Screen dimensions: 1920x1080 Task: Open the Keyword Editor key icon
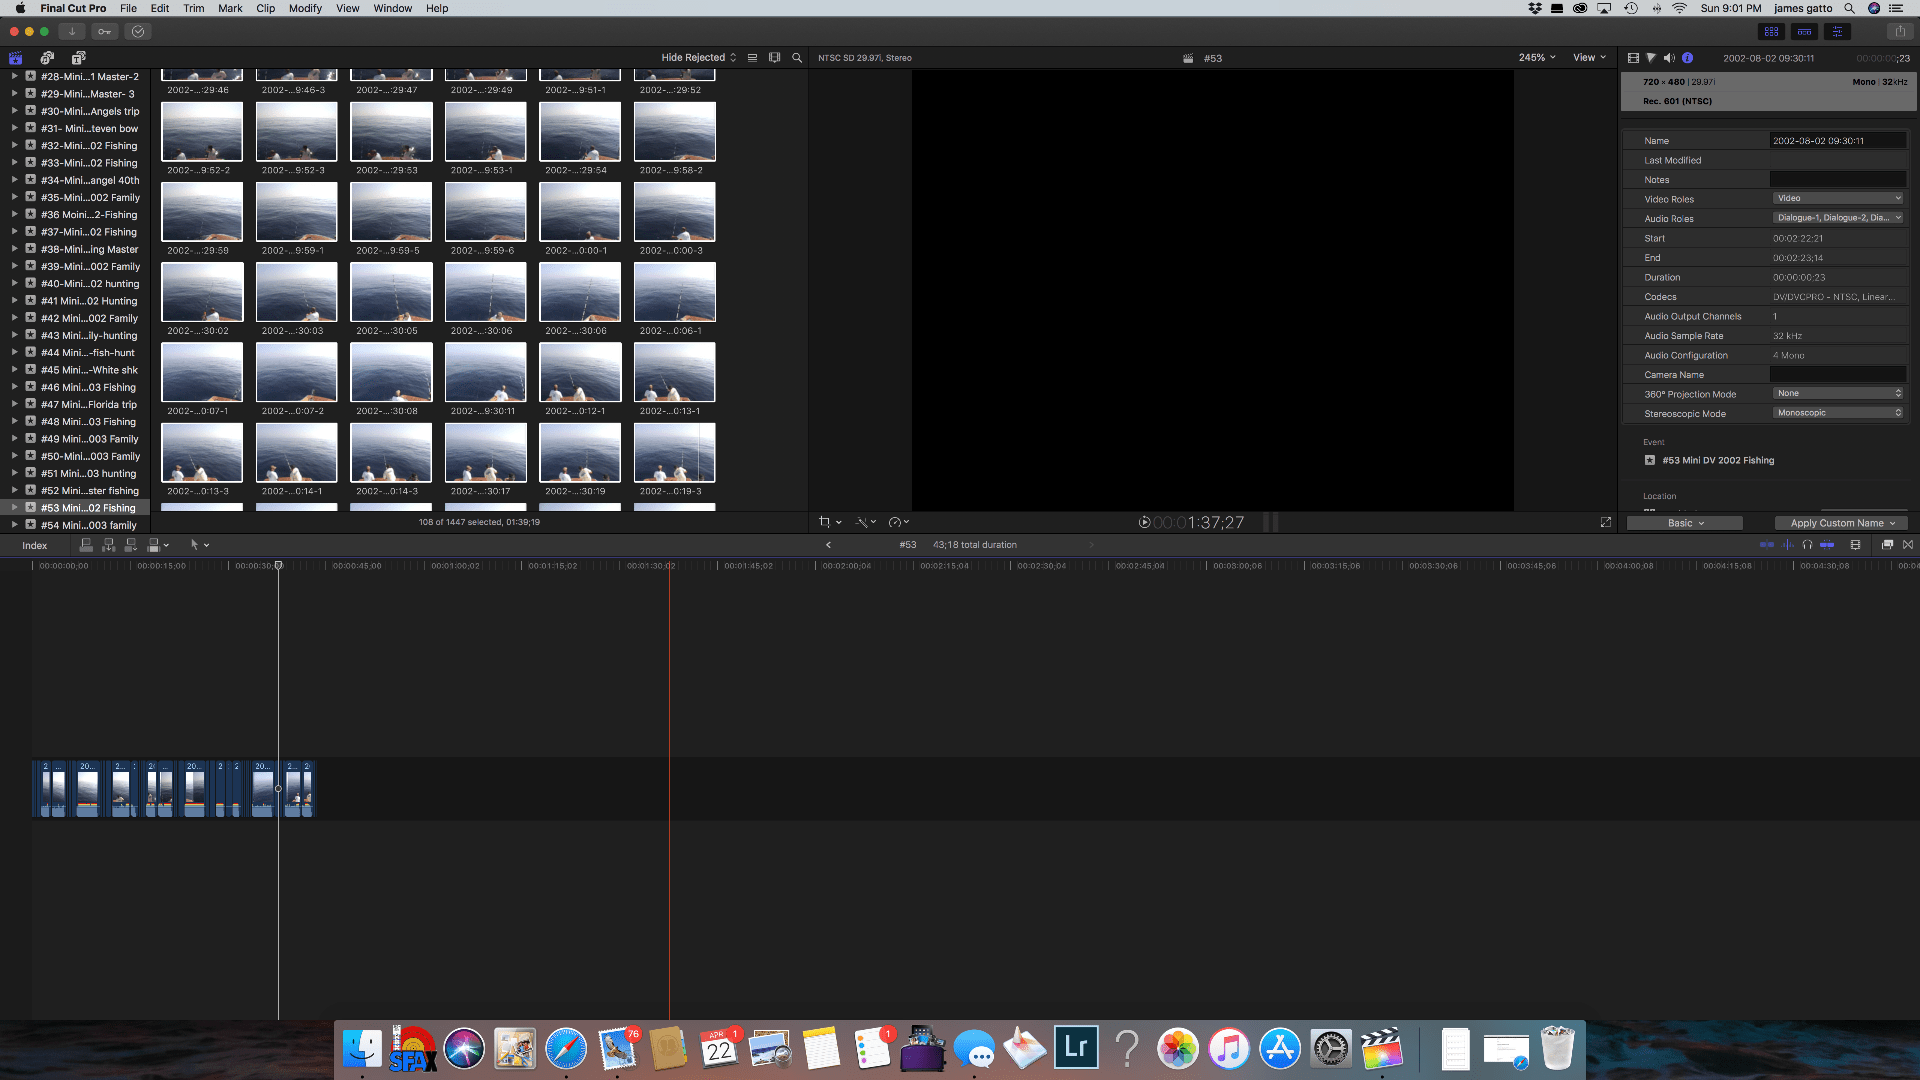(104, 31)
